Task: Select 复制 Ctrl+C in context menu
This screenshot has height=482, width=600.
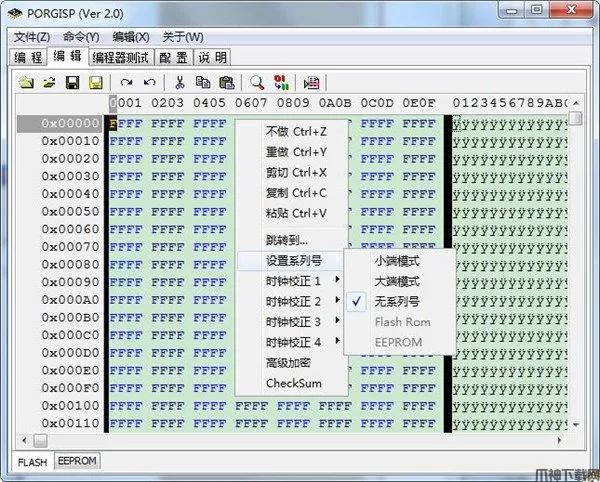Action: point(292,193)
